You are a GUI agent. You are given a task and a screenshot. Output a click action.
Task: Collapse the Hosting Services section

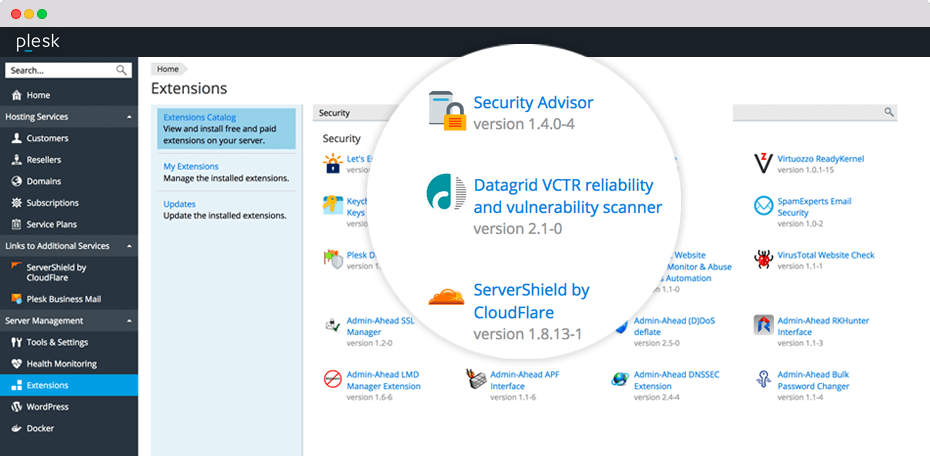click(x=129, y=117)
